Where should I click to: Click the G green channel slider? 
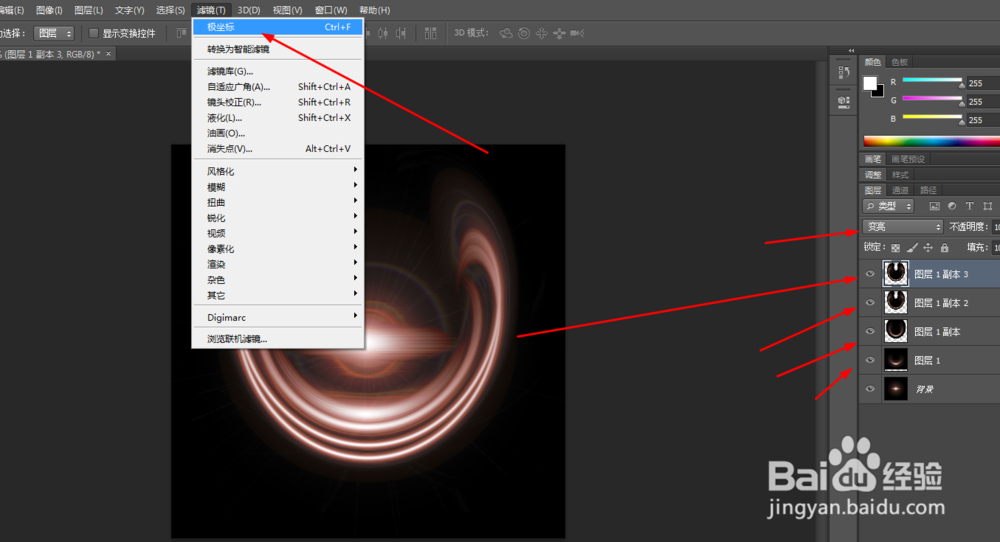point(932,99)
